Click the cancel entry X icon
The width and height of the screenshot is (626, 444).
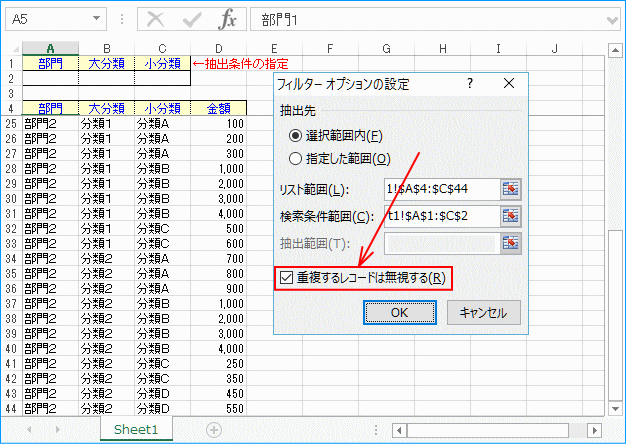click(155, 19)
